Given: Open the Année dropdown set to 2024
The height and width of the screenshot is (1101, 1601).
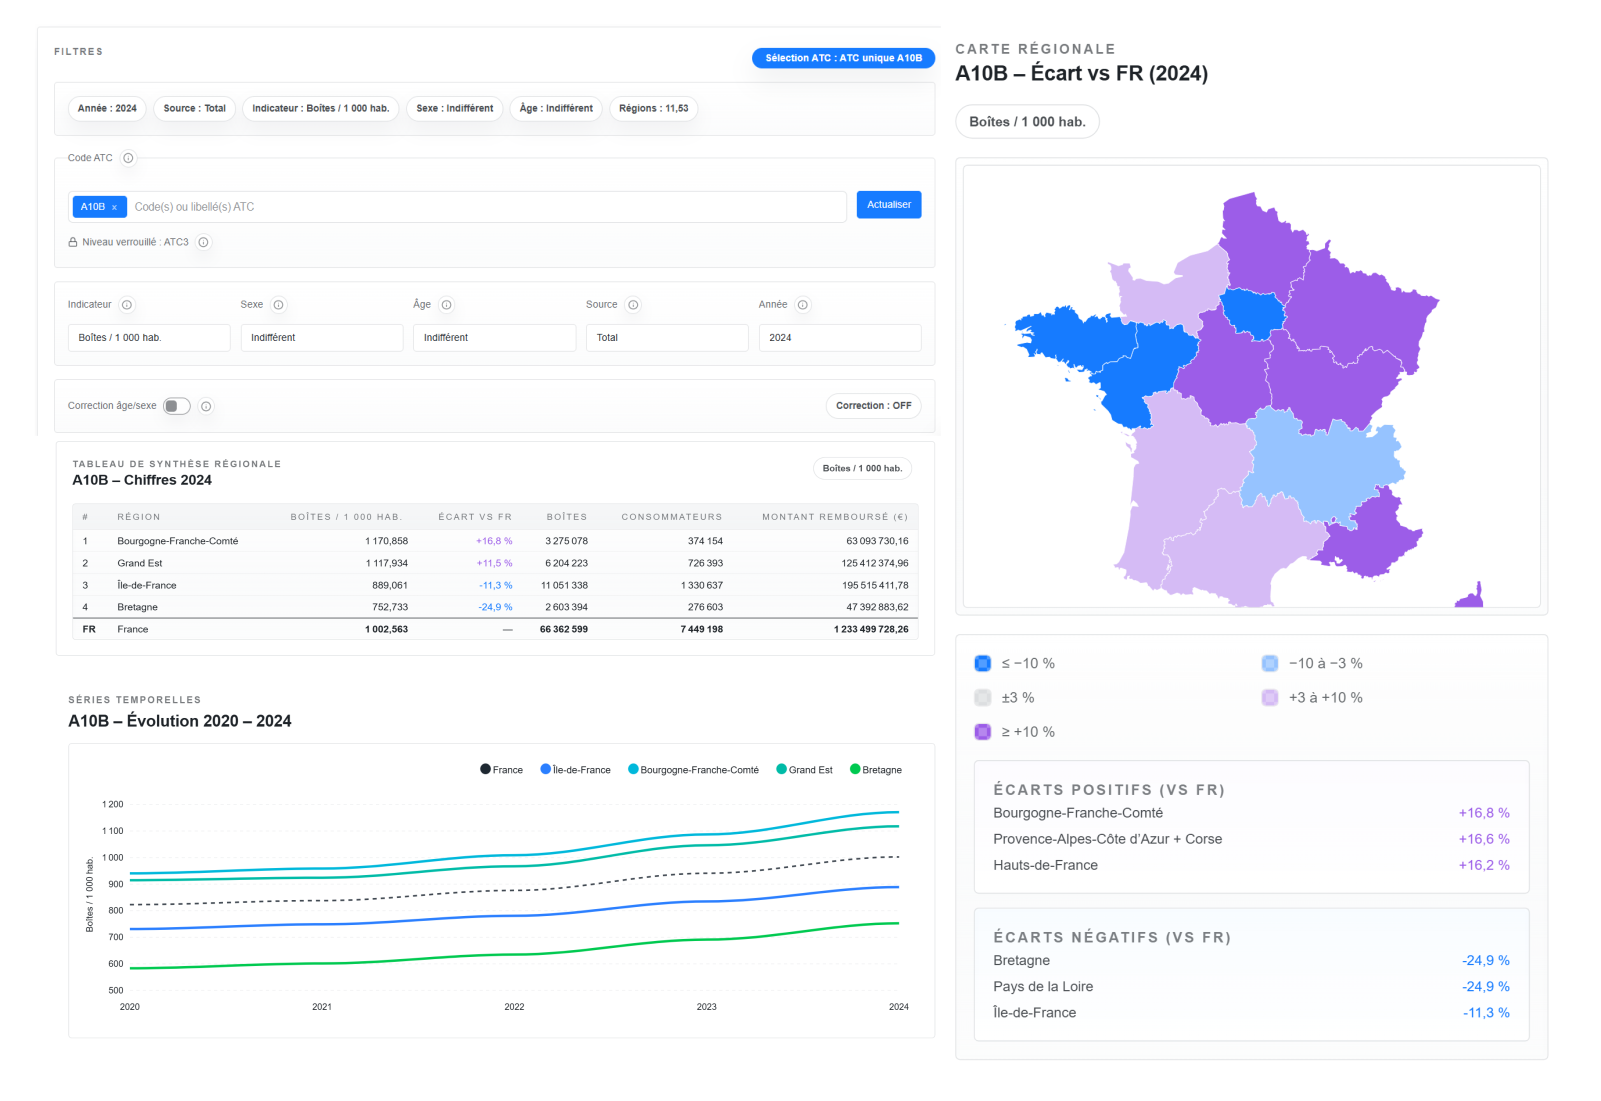Looking at the screenshot, I should point(840,338).
